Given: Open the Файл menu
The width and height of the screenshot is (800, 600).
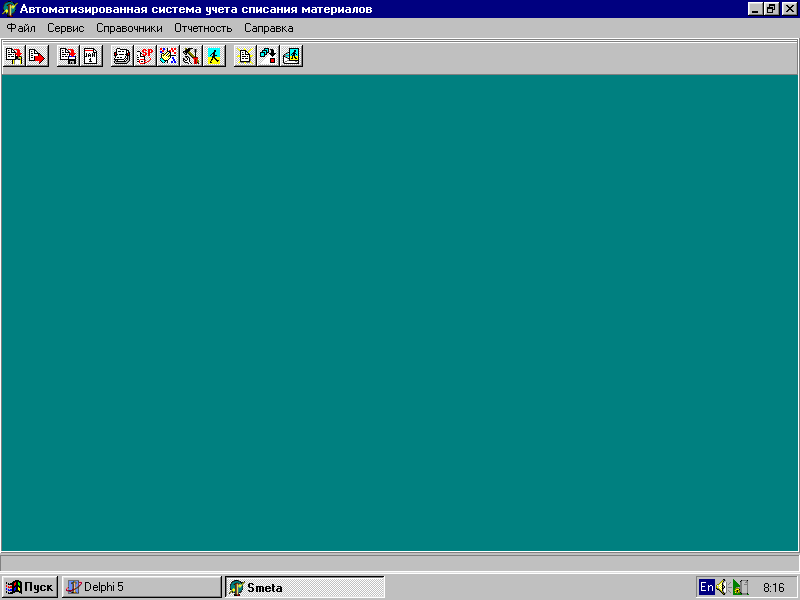Looking at the screenshot, I should [21, 28].
